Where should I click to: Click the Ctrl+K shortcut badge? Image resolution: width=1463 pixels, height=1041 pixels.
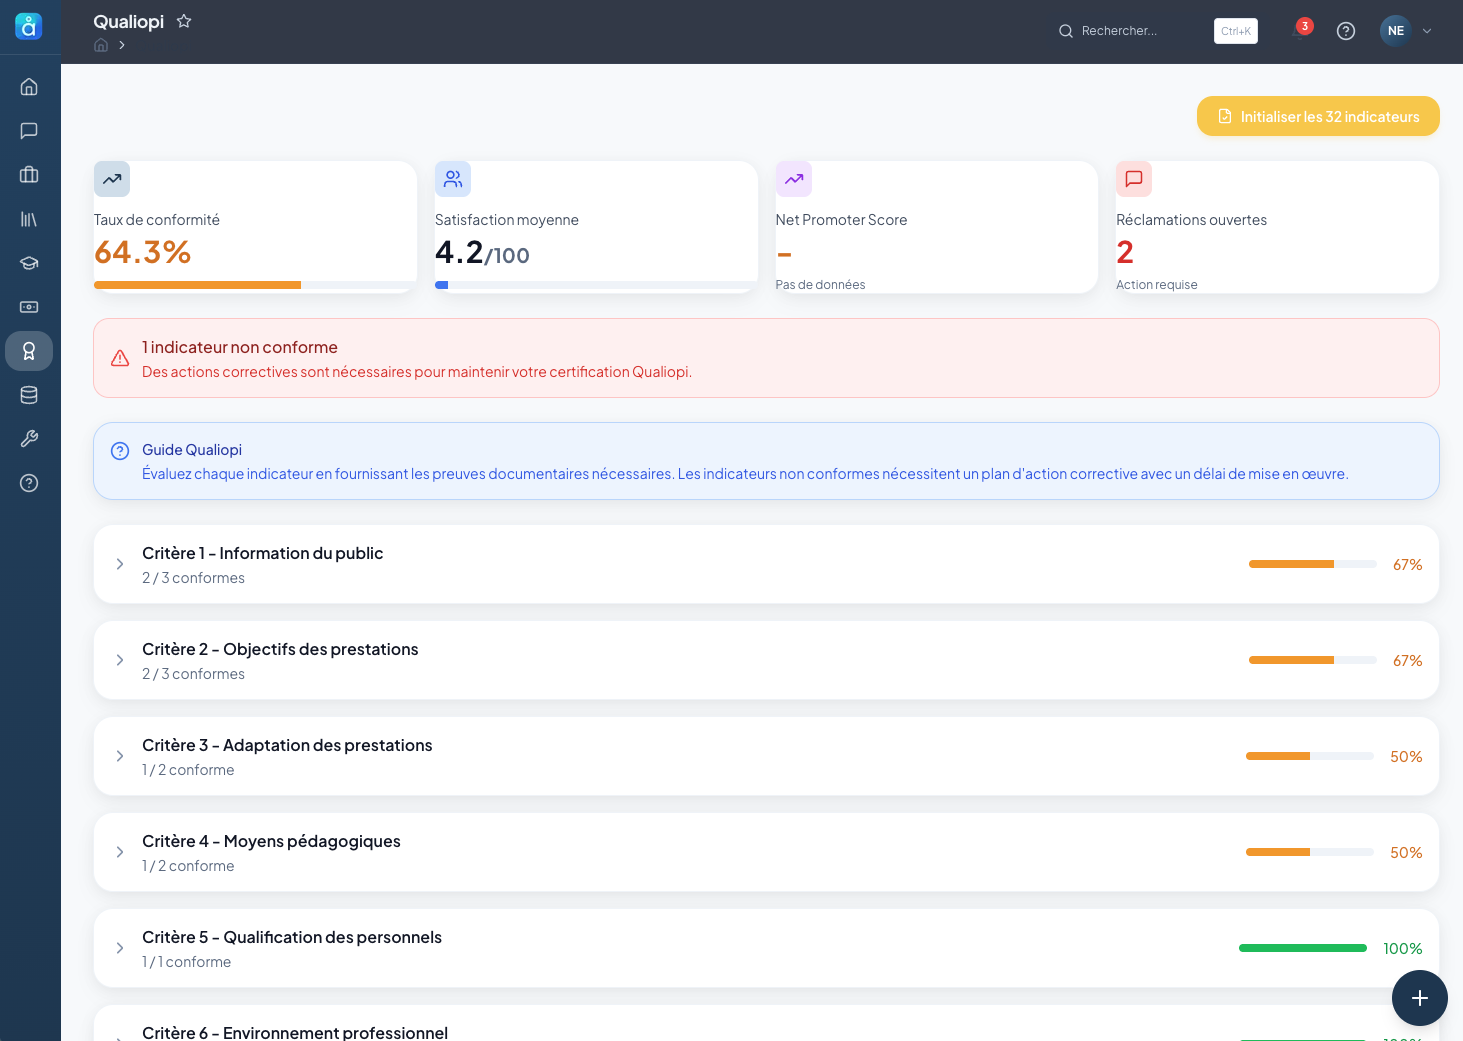(x=1236, y=31)
